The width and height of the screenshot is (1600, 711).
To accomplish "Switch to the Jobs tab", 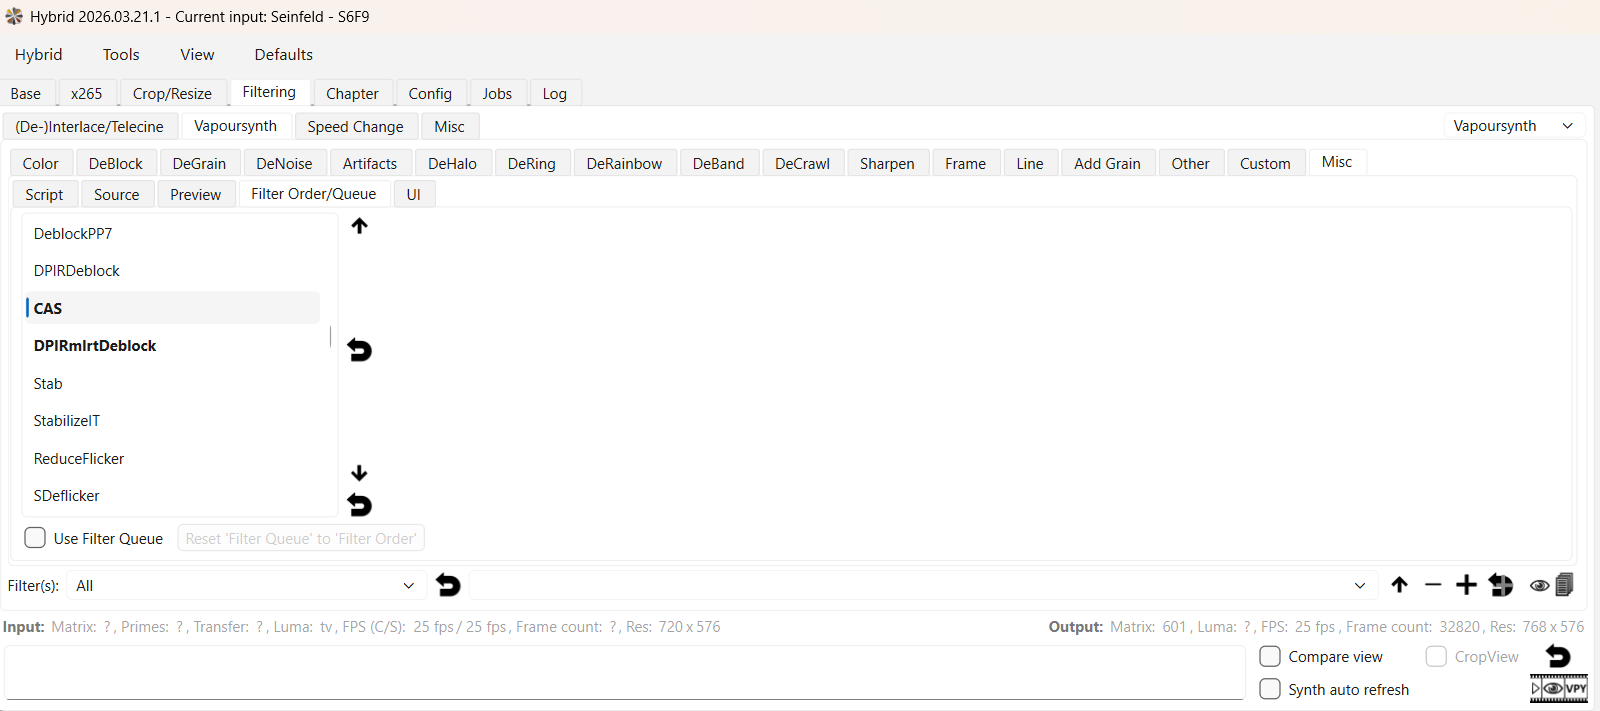I will point(497,93).
